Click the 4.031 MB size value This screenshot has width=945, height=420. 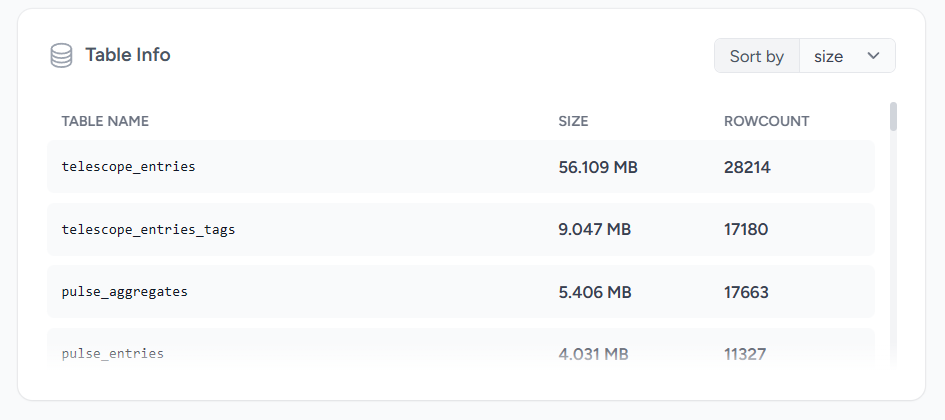[594, 354]
